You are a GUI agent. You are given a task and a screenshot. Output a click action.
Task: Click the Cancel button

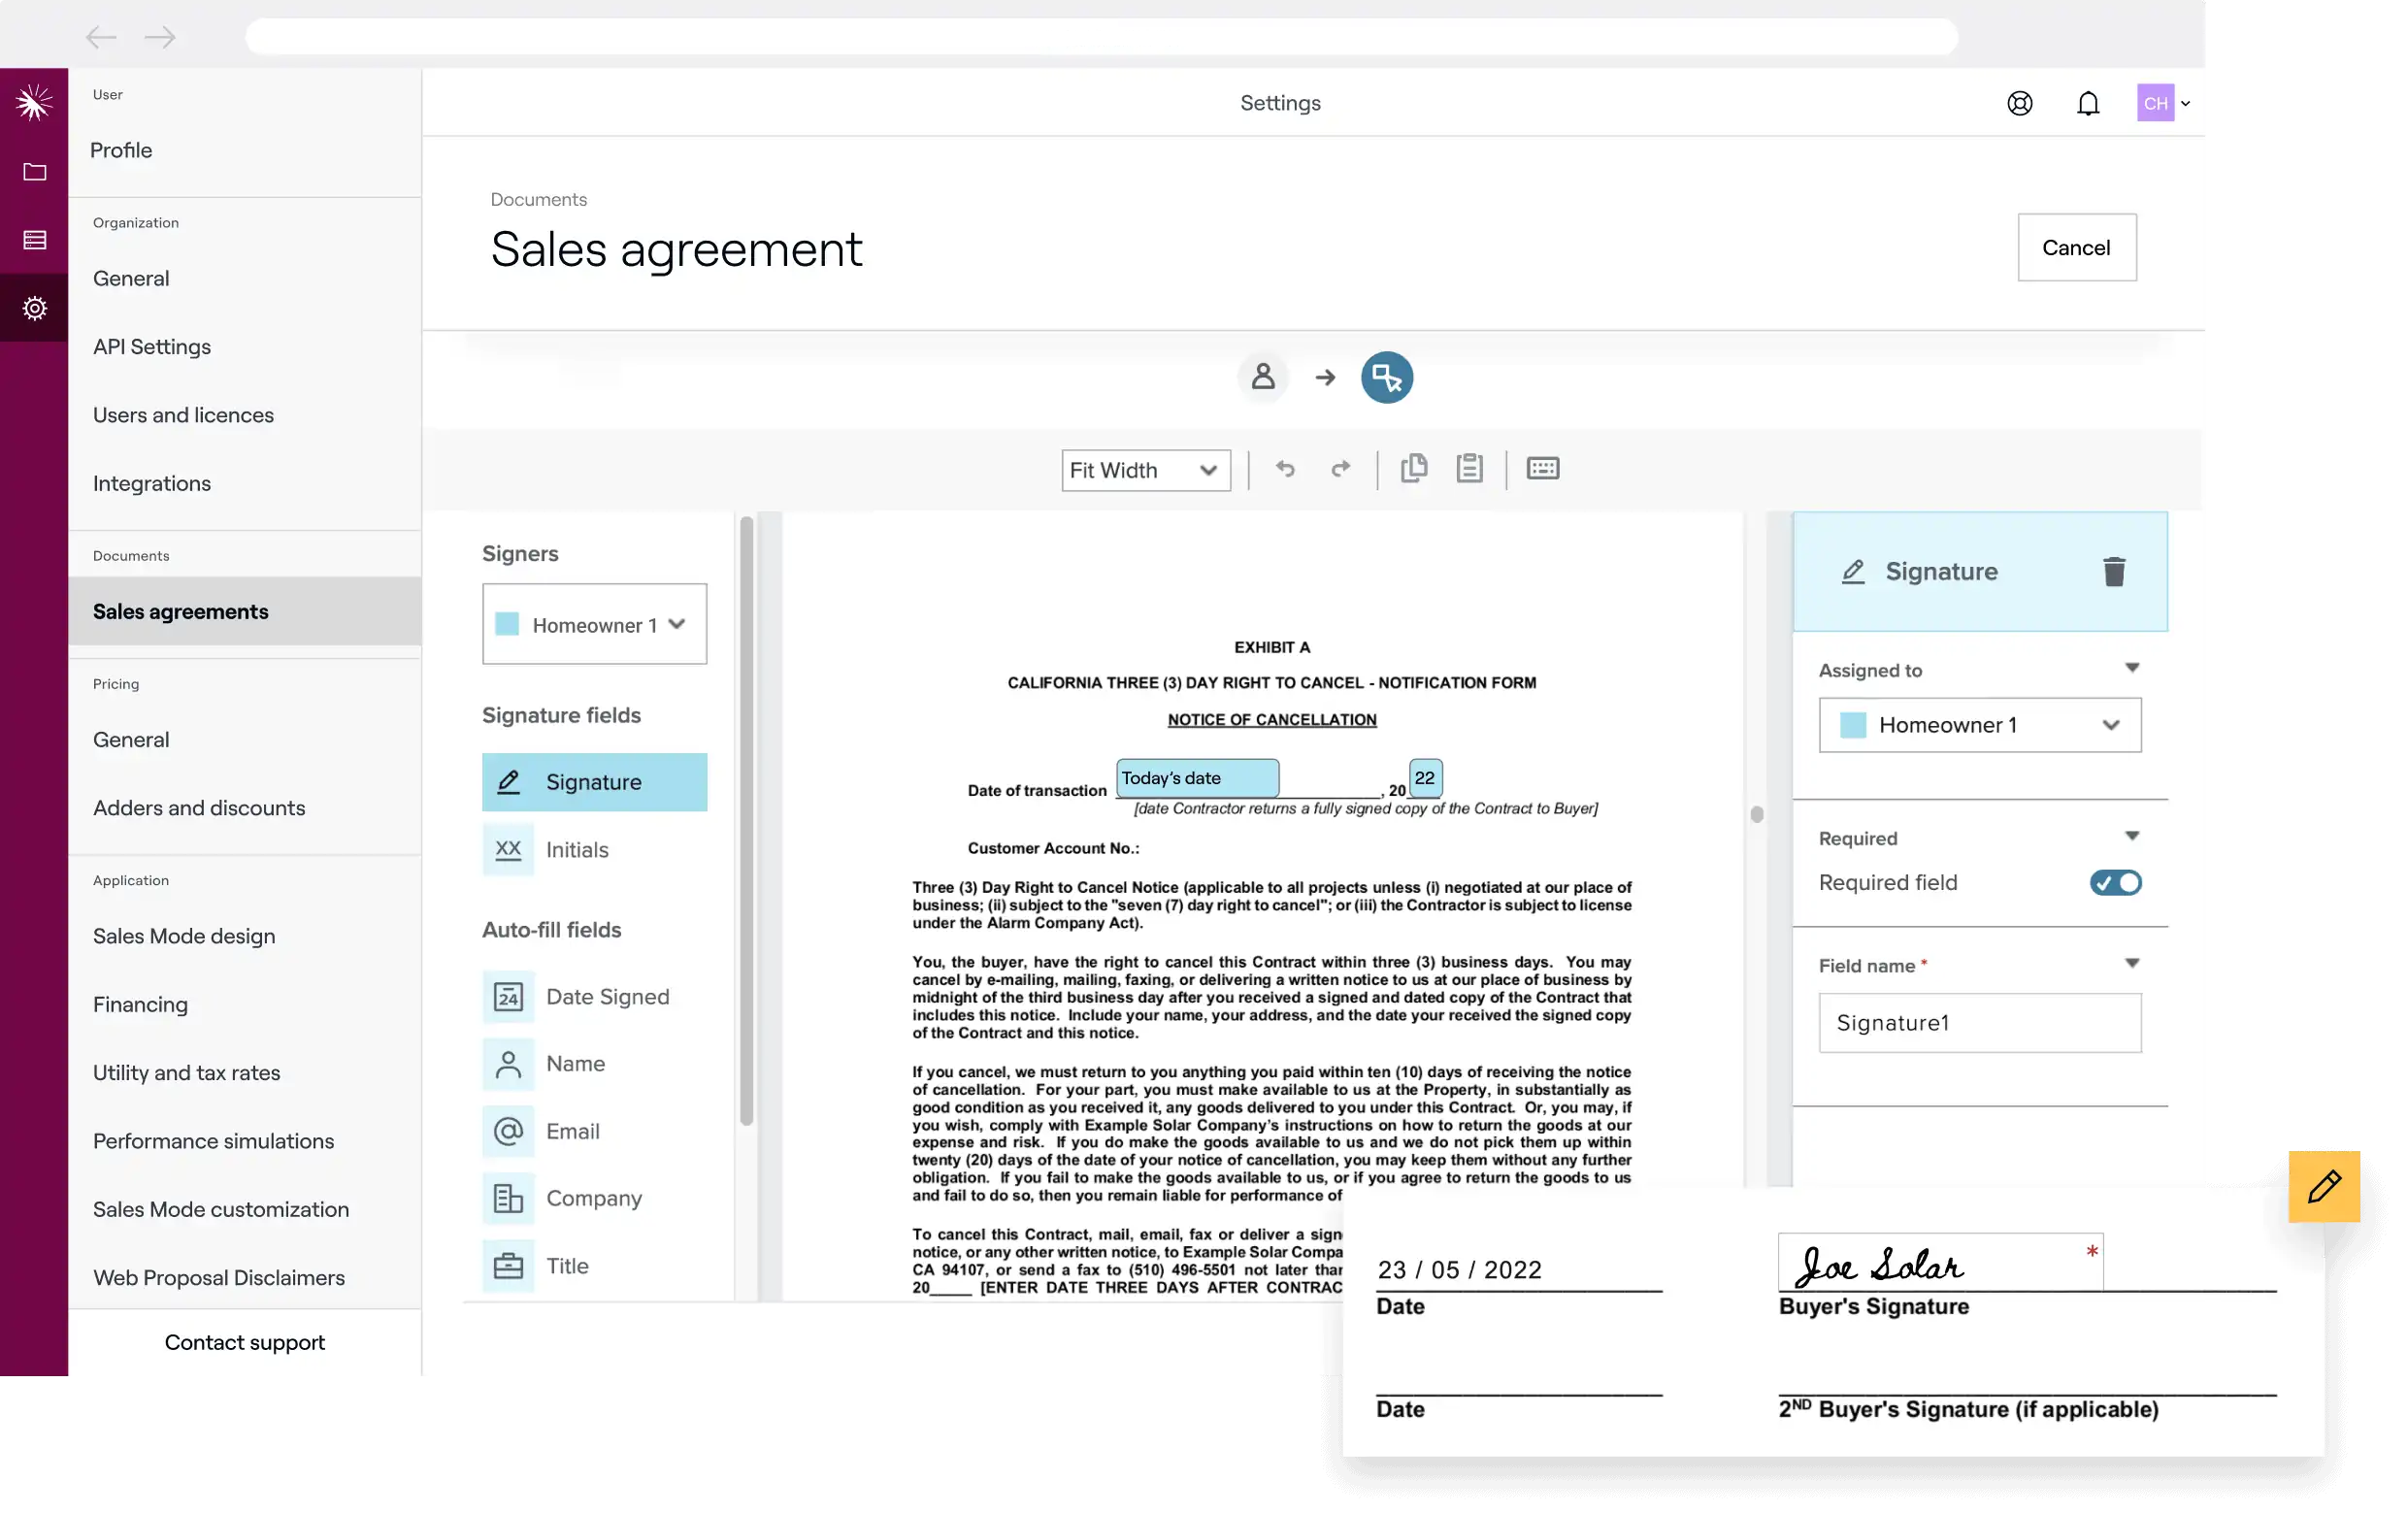[x=2076, y=247]
